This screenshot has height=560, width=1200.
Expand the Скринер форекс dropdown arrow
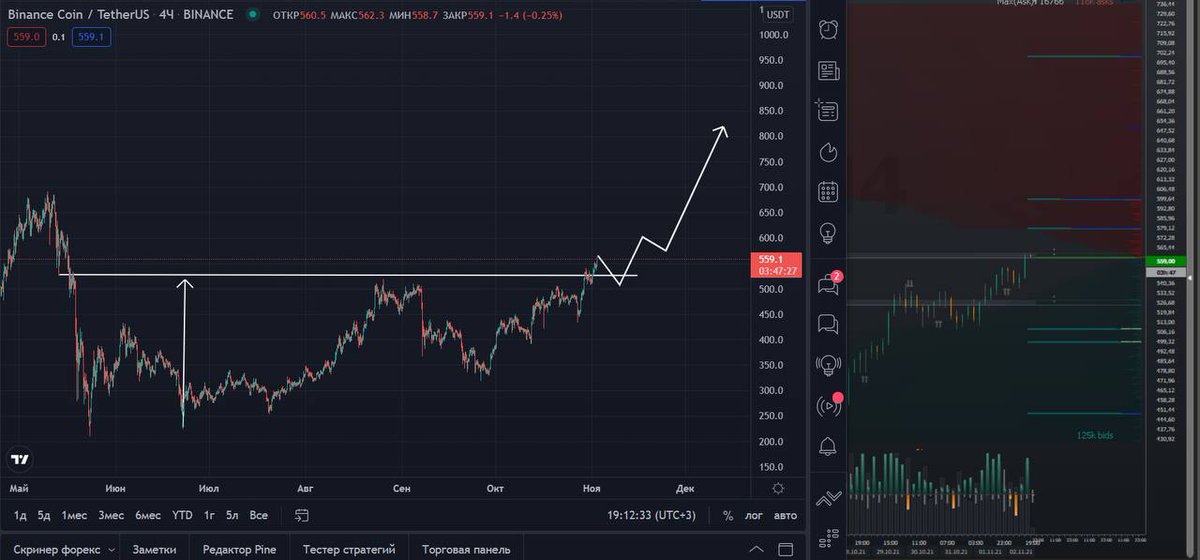click(111, 550)
